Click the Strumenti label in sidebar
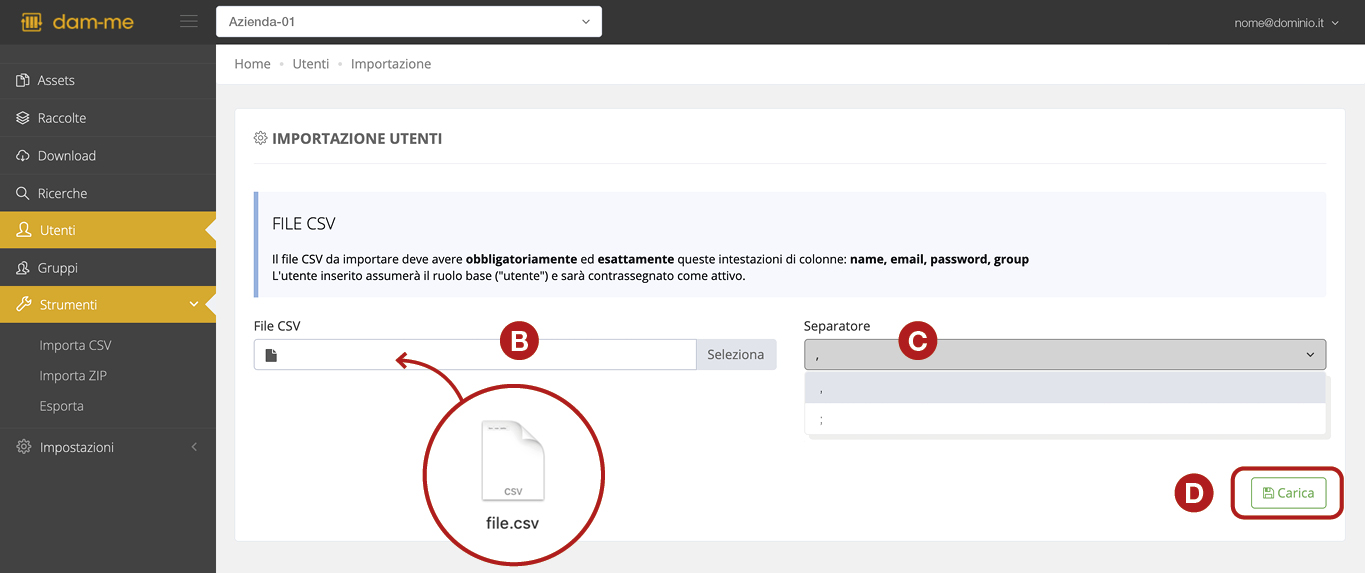 [69, 305]
